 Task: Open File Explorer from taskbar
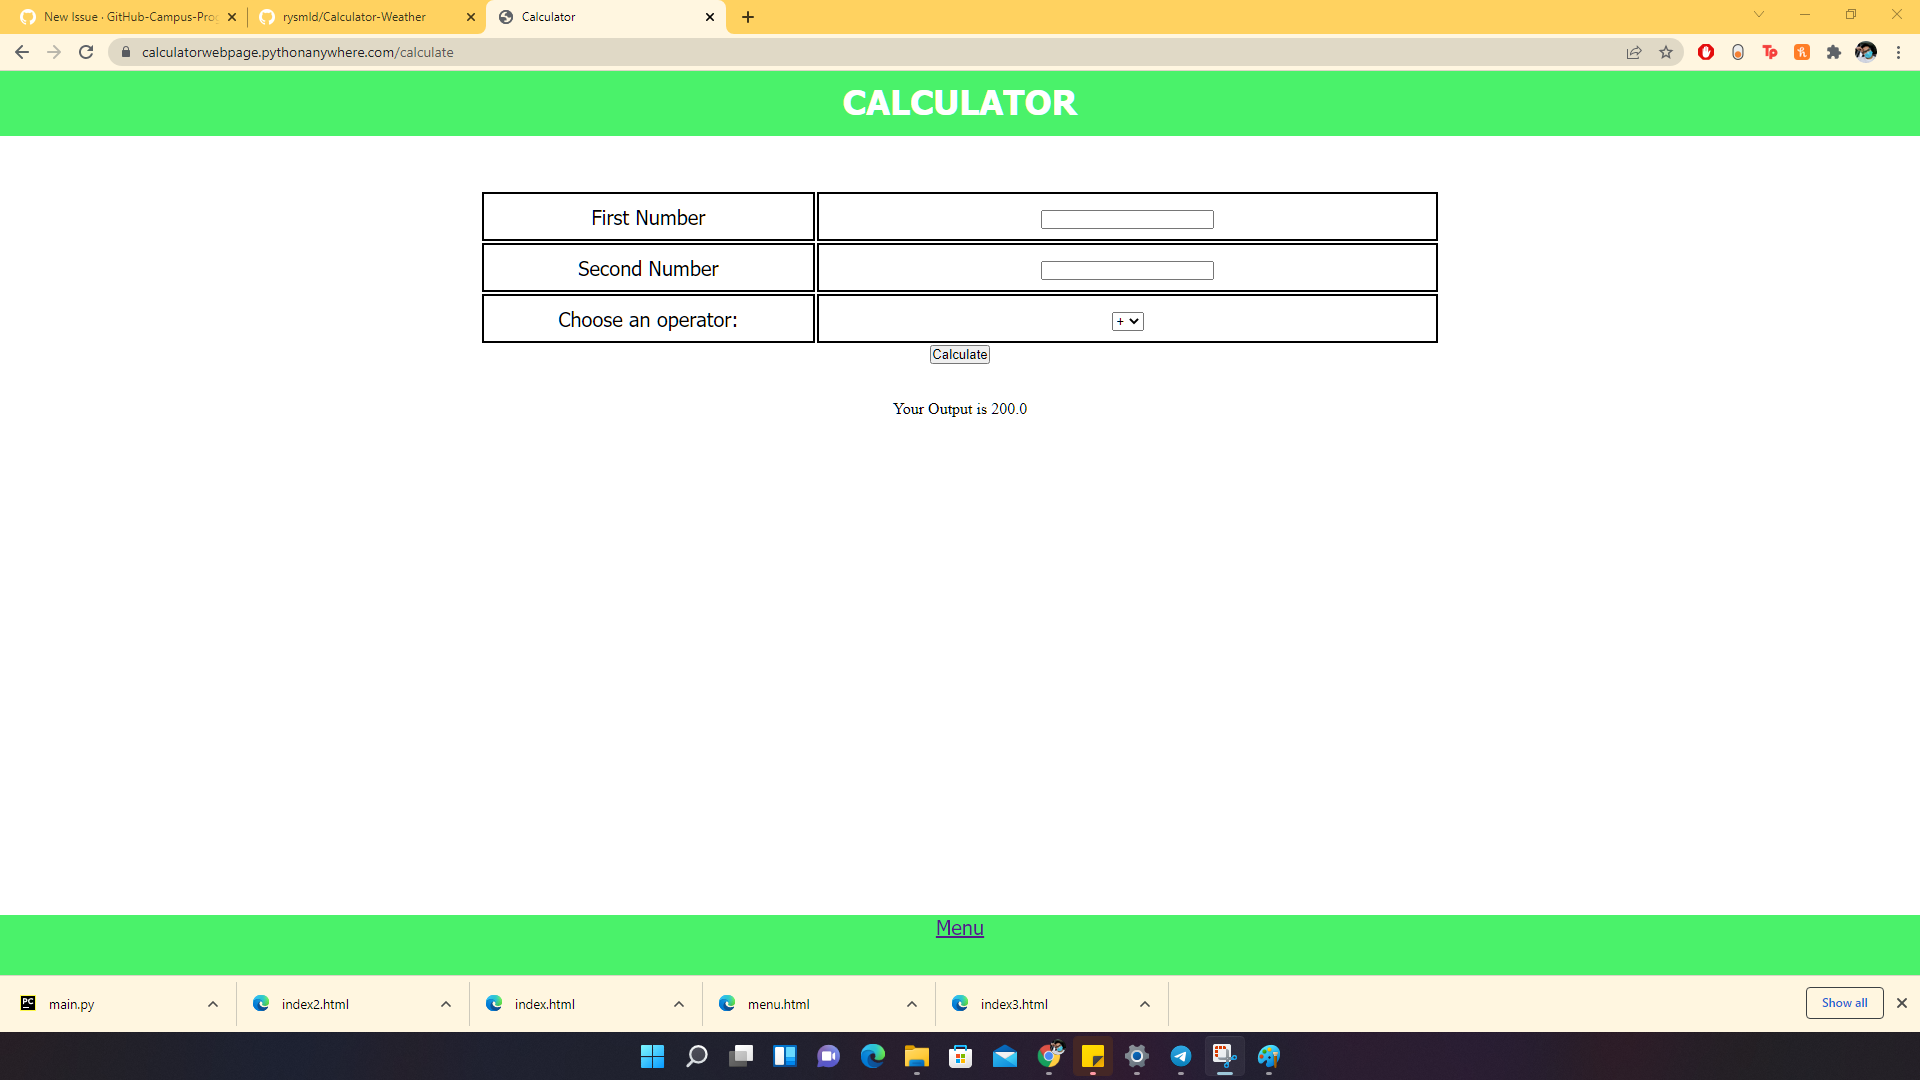pyautogui.click(x=917, y=1056)
